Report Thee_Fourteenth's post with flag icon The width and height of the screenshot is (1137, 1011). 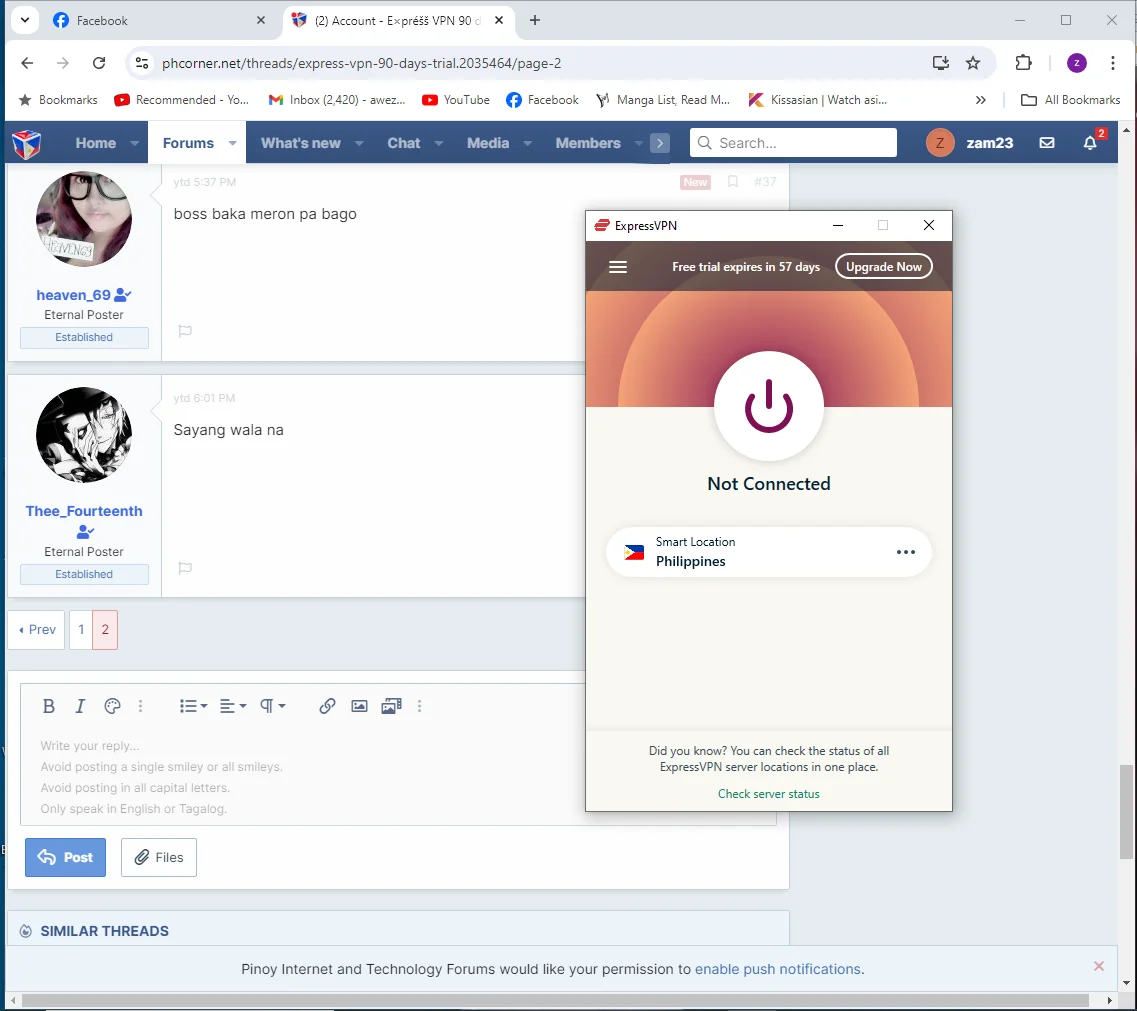click(x=185, y=568)
